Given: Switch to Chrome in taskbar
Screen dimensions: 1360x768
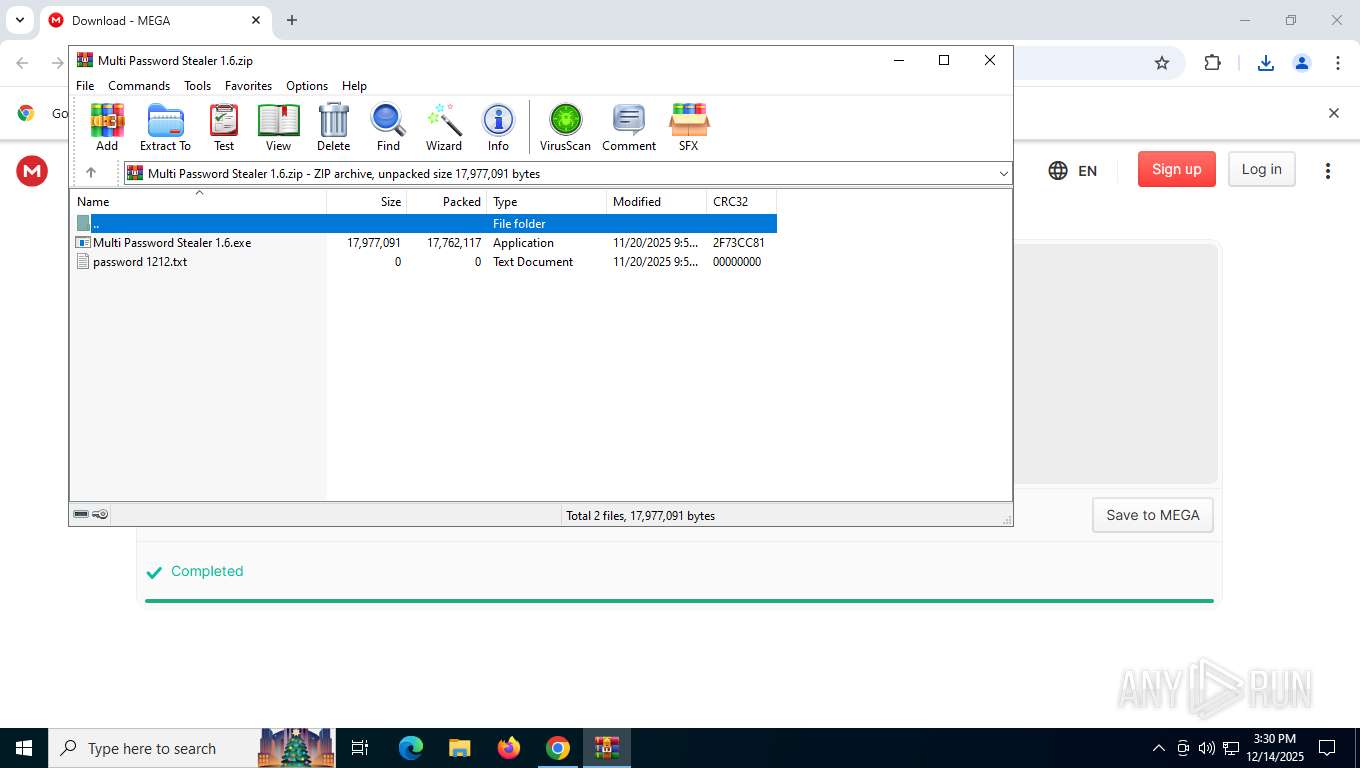Looking at the screenshot, I should [x=558, y=748].
